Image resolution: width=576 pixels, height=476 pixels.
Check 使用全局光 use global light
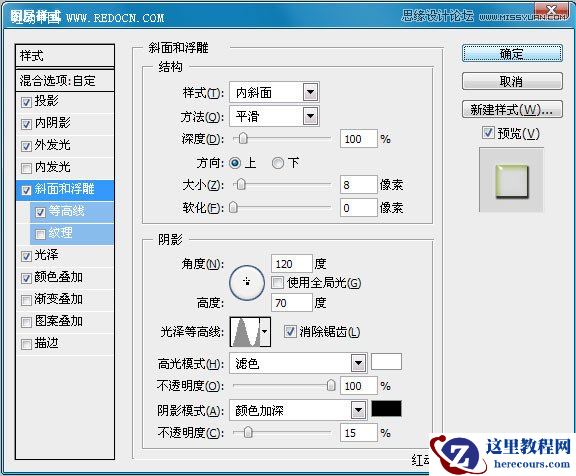pos(277,282)
